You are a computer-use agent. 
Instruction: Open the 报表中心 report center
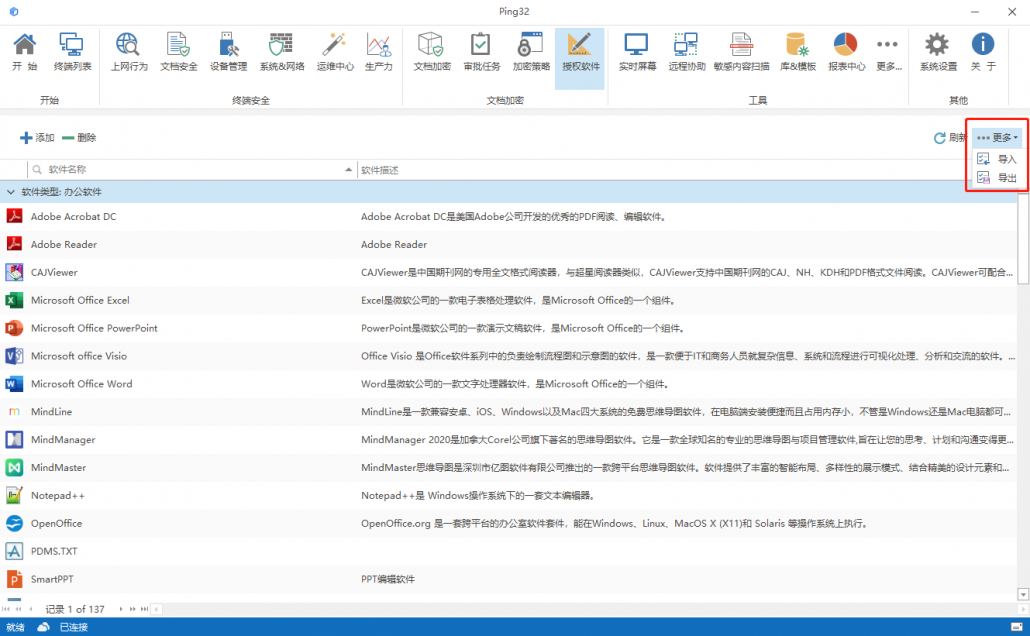(847, 51)
